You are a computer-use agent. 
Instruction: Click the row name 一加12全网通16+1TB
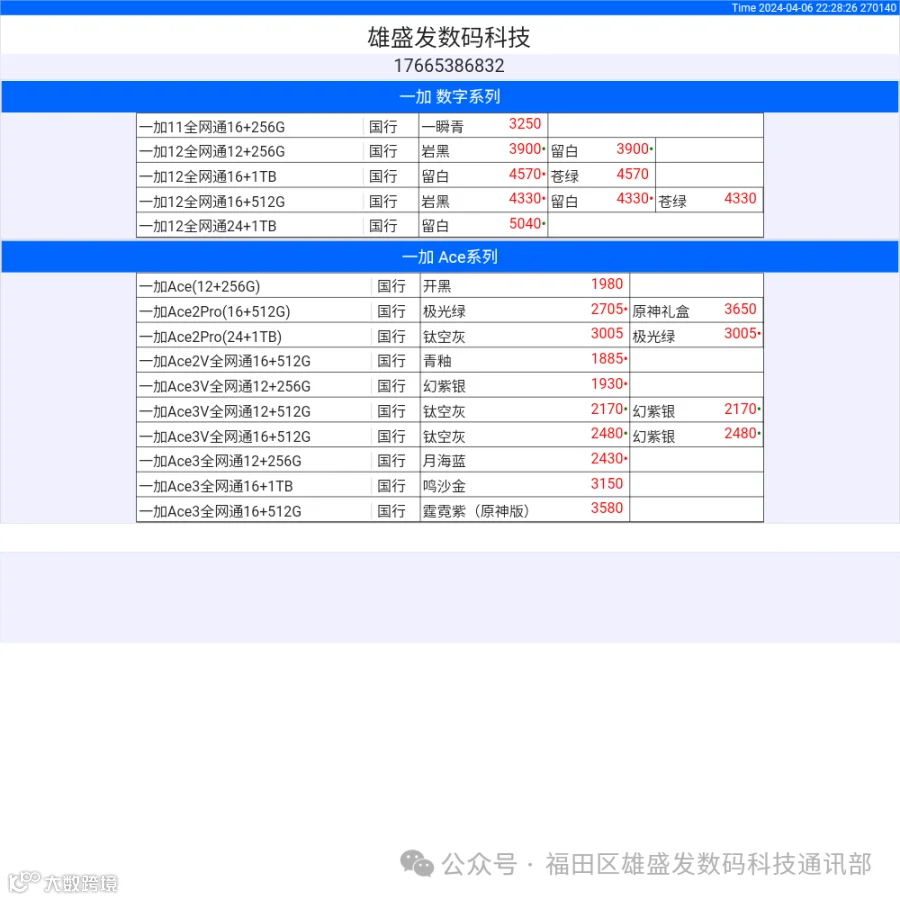click(207, 177)
